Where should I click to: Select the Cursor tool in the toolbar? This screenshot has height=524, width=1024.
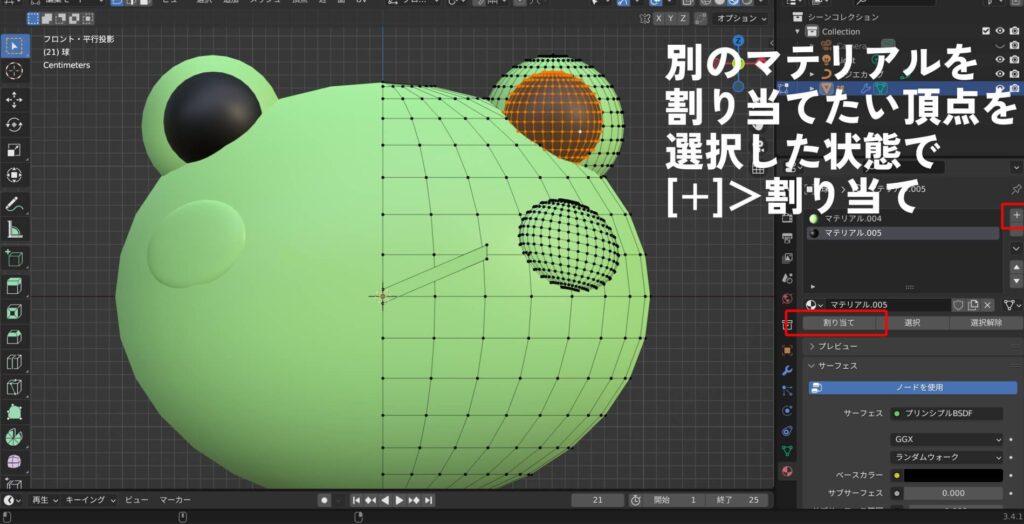pos(15,70)
